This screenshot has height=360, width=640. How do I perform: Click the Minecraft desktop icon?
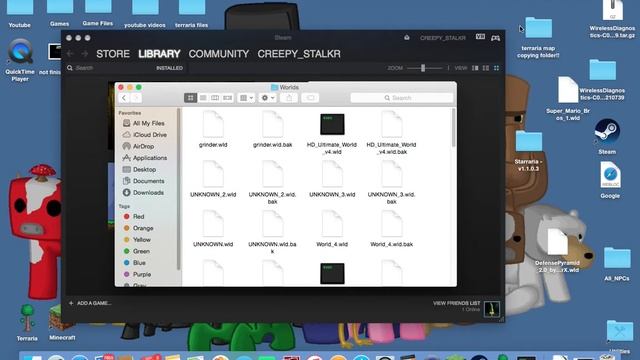[x=62, y=322]
